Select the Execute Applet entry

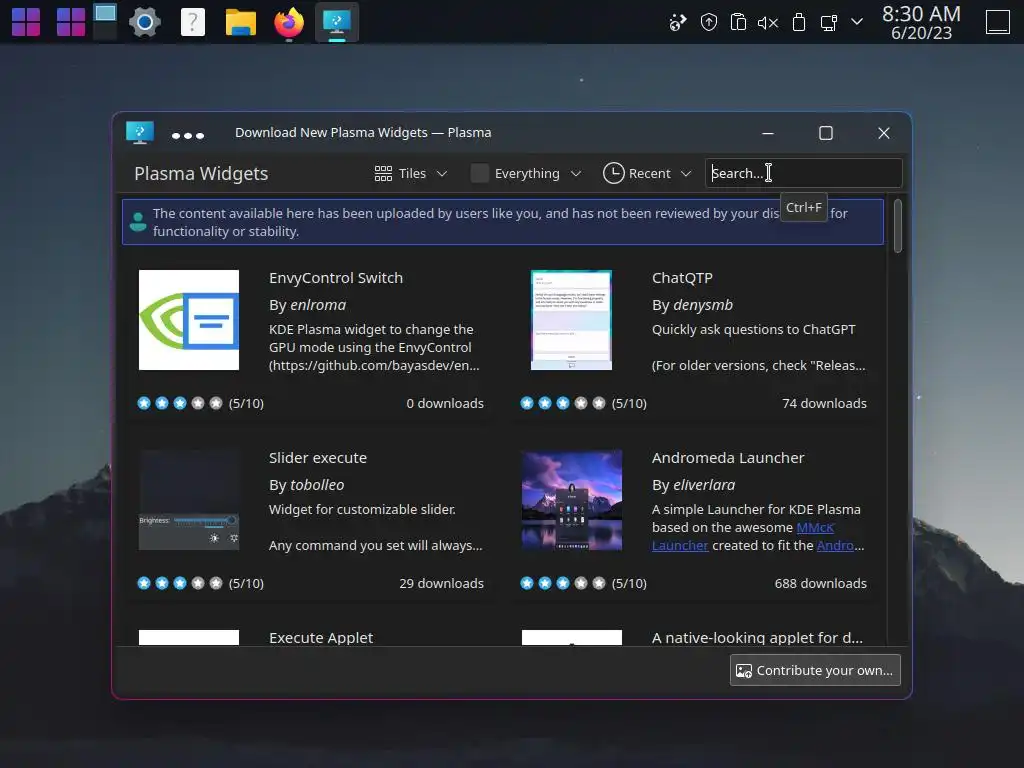321,637
